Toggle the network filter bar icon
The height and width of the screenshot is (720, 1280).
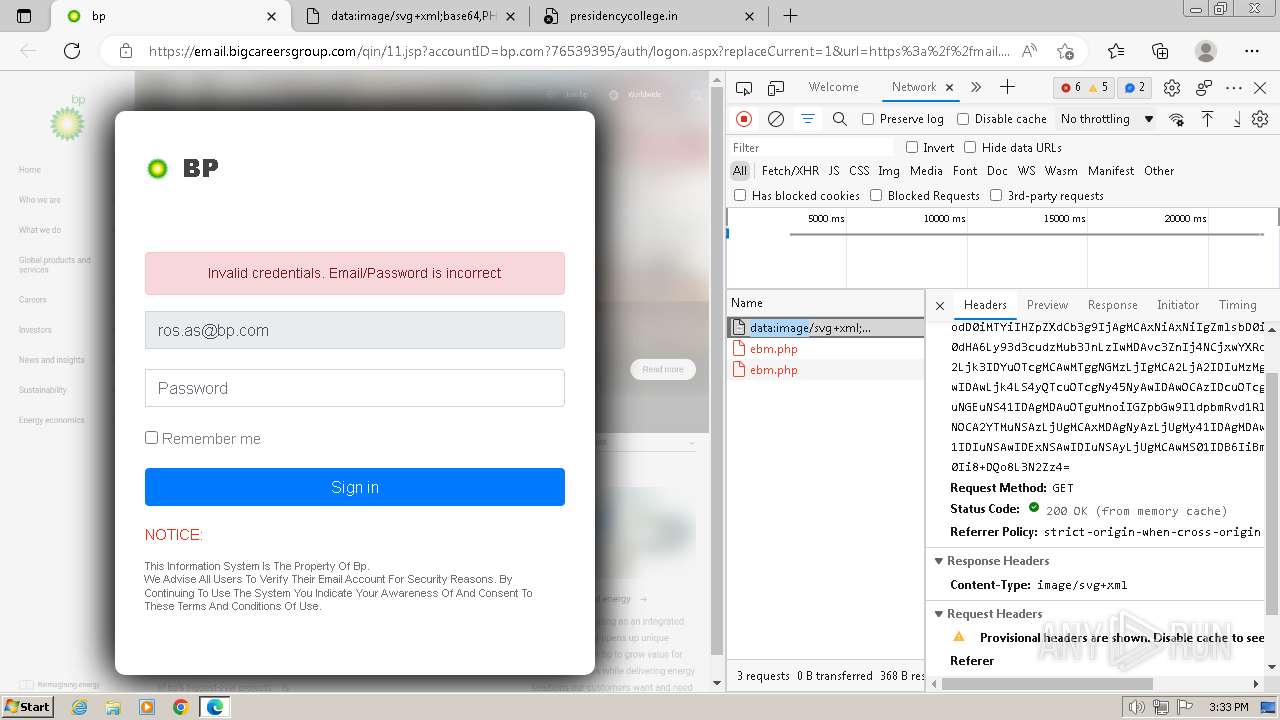808,119
